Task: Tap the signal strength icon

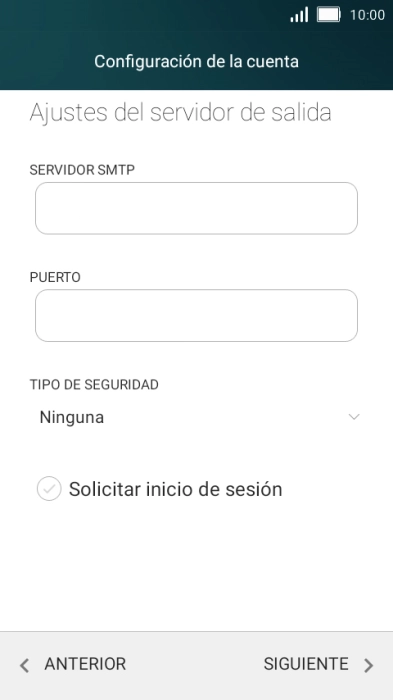Action: click(299, 15)
